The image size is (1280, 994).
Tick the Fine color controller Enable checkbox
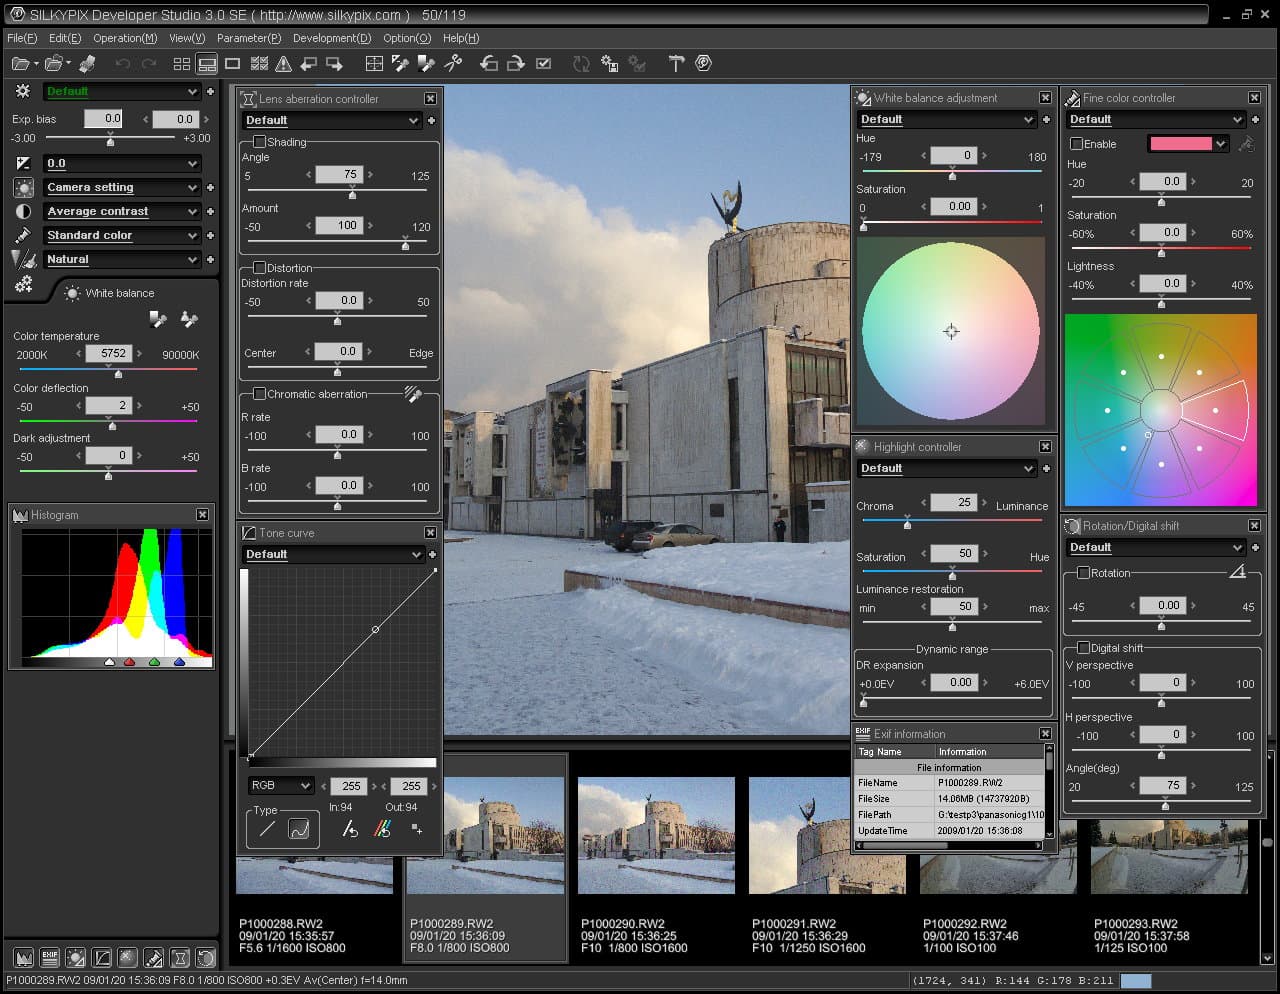click(x=1077, y=144)
